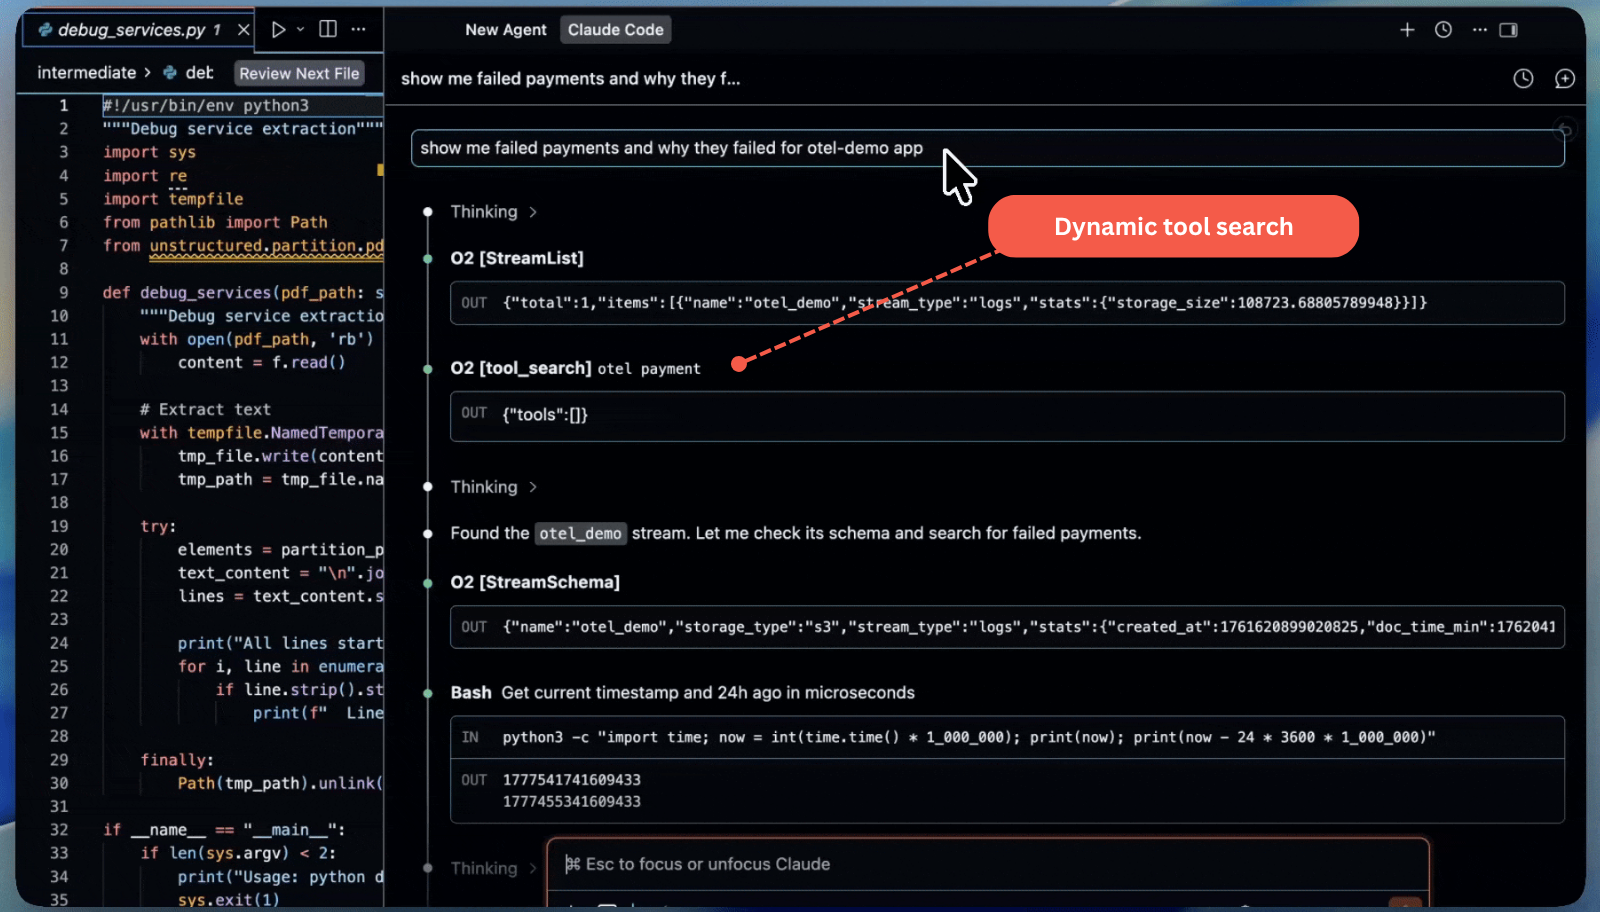1600x912 pixels.
Task: Click the 'try:' code line
Action: [x=158, y=526]
